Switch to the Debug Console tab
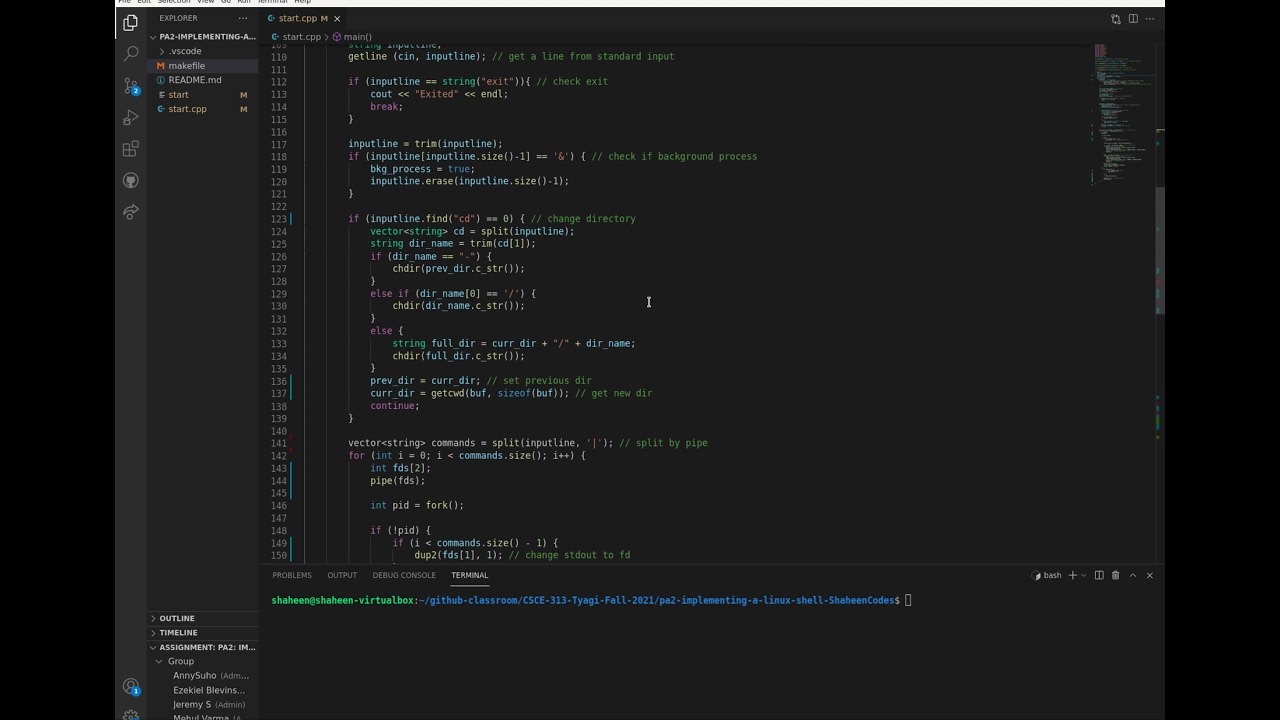 (x=404, y=575)
